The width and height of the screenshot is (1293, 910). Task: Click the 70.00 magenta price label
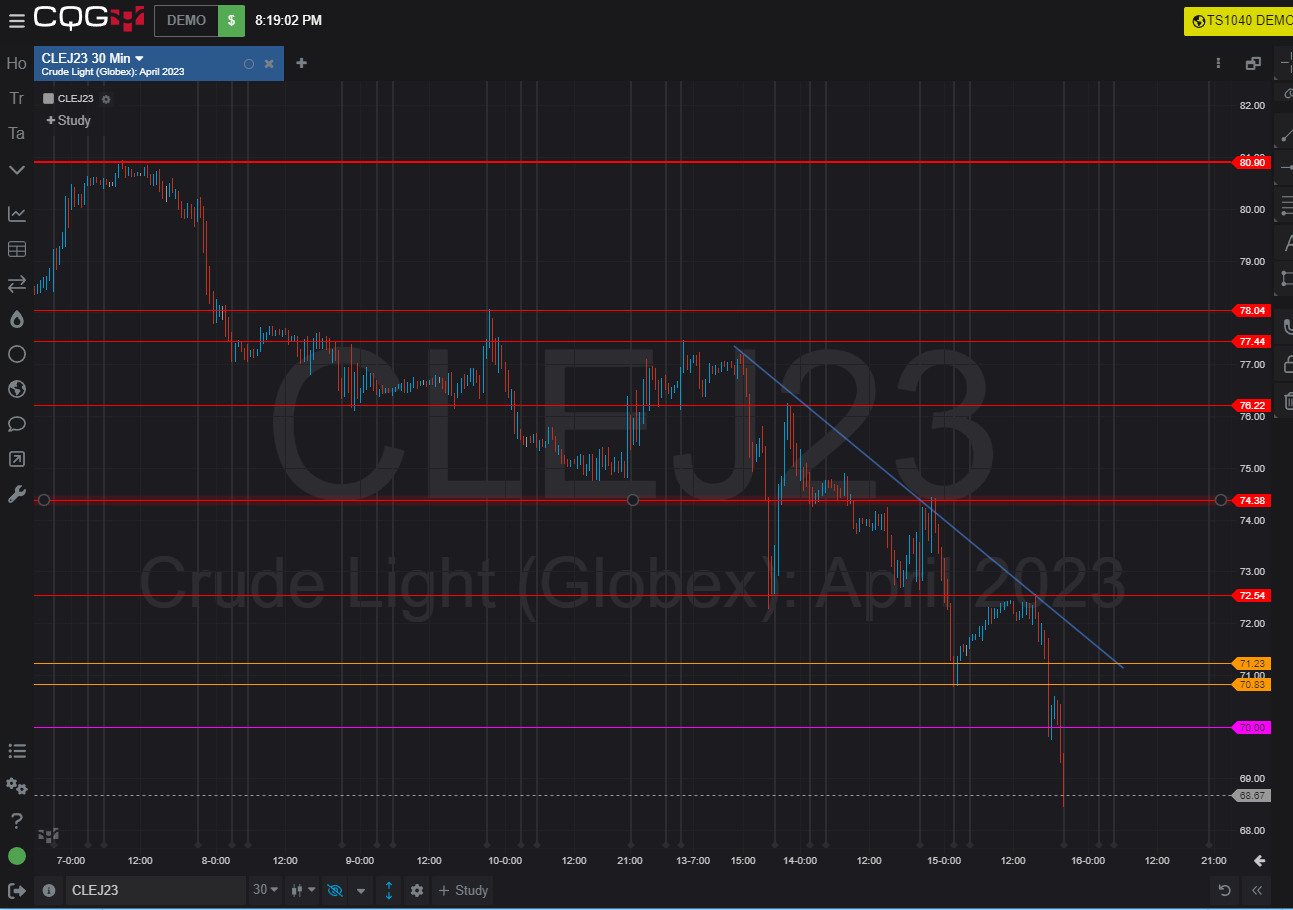1252,728
